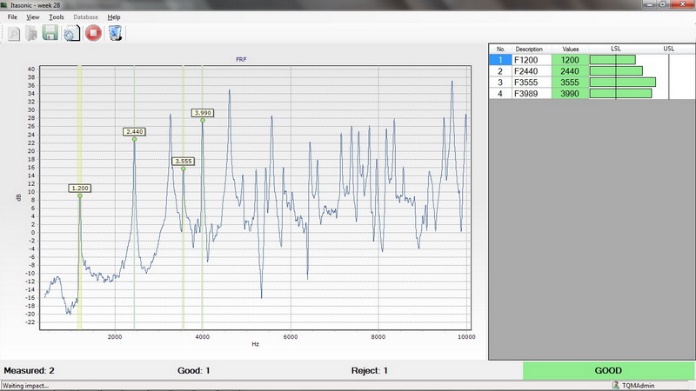Select the 3.990 peak marker on chart

(202, 113)
